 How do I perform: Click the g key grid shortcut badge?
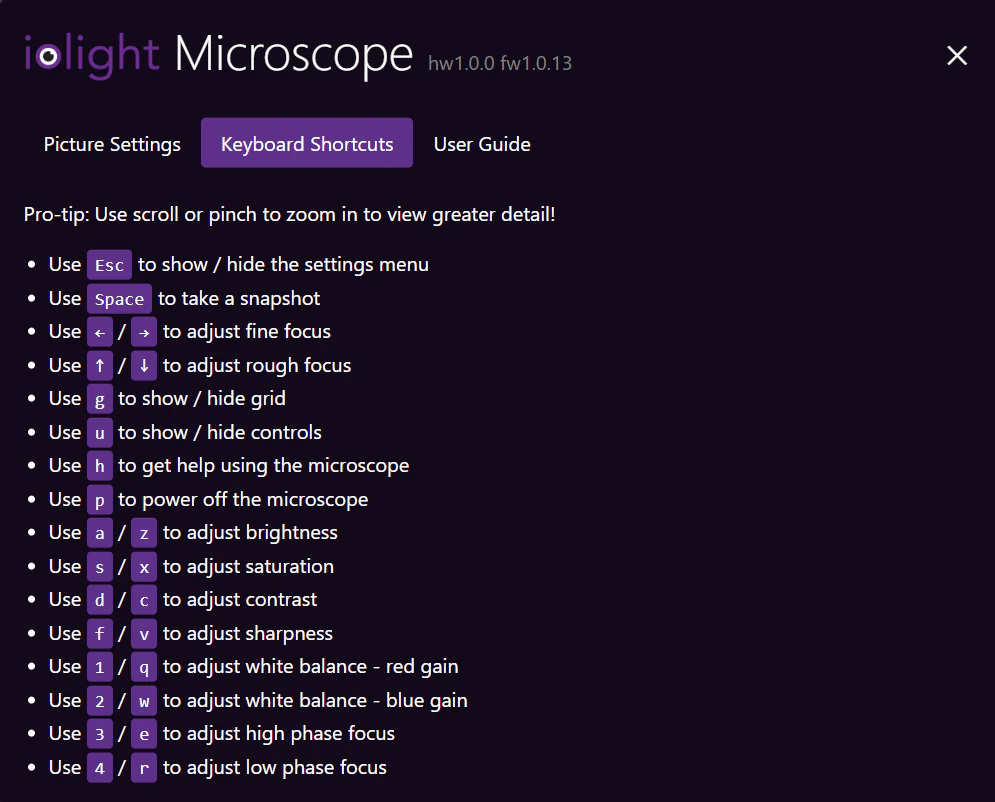(99, 398)
